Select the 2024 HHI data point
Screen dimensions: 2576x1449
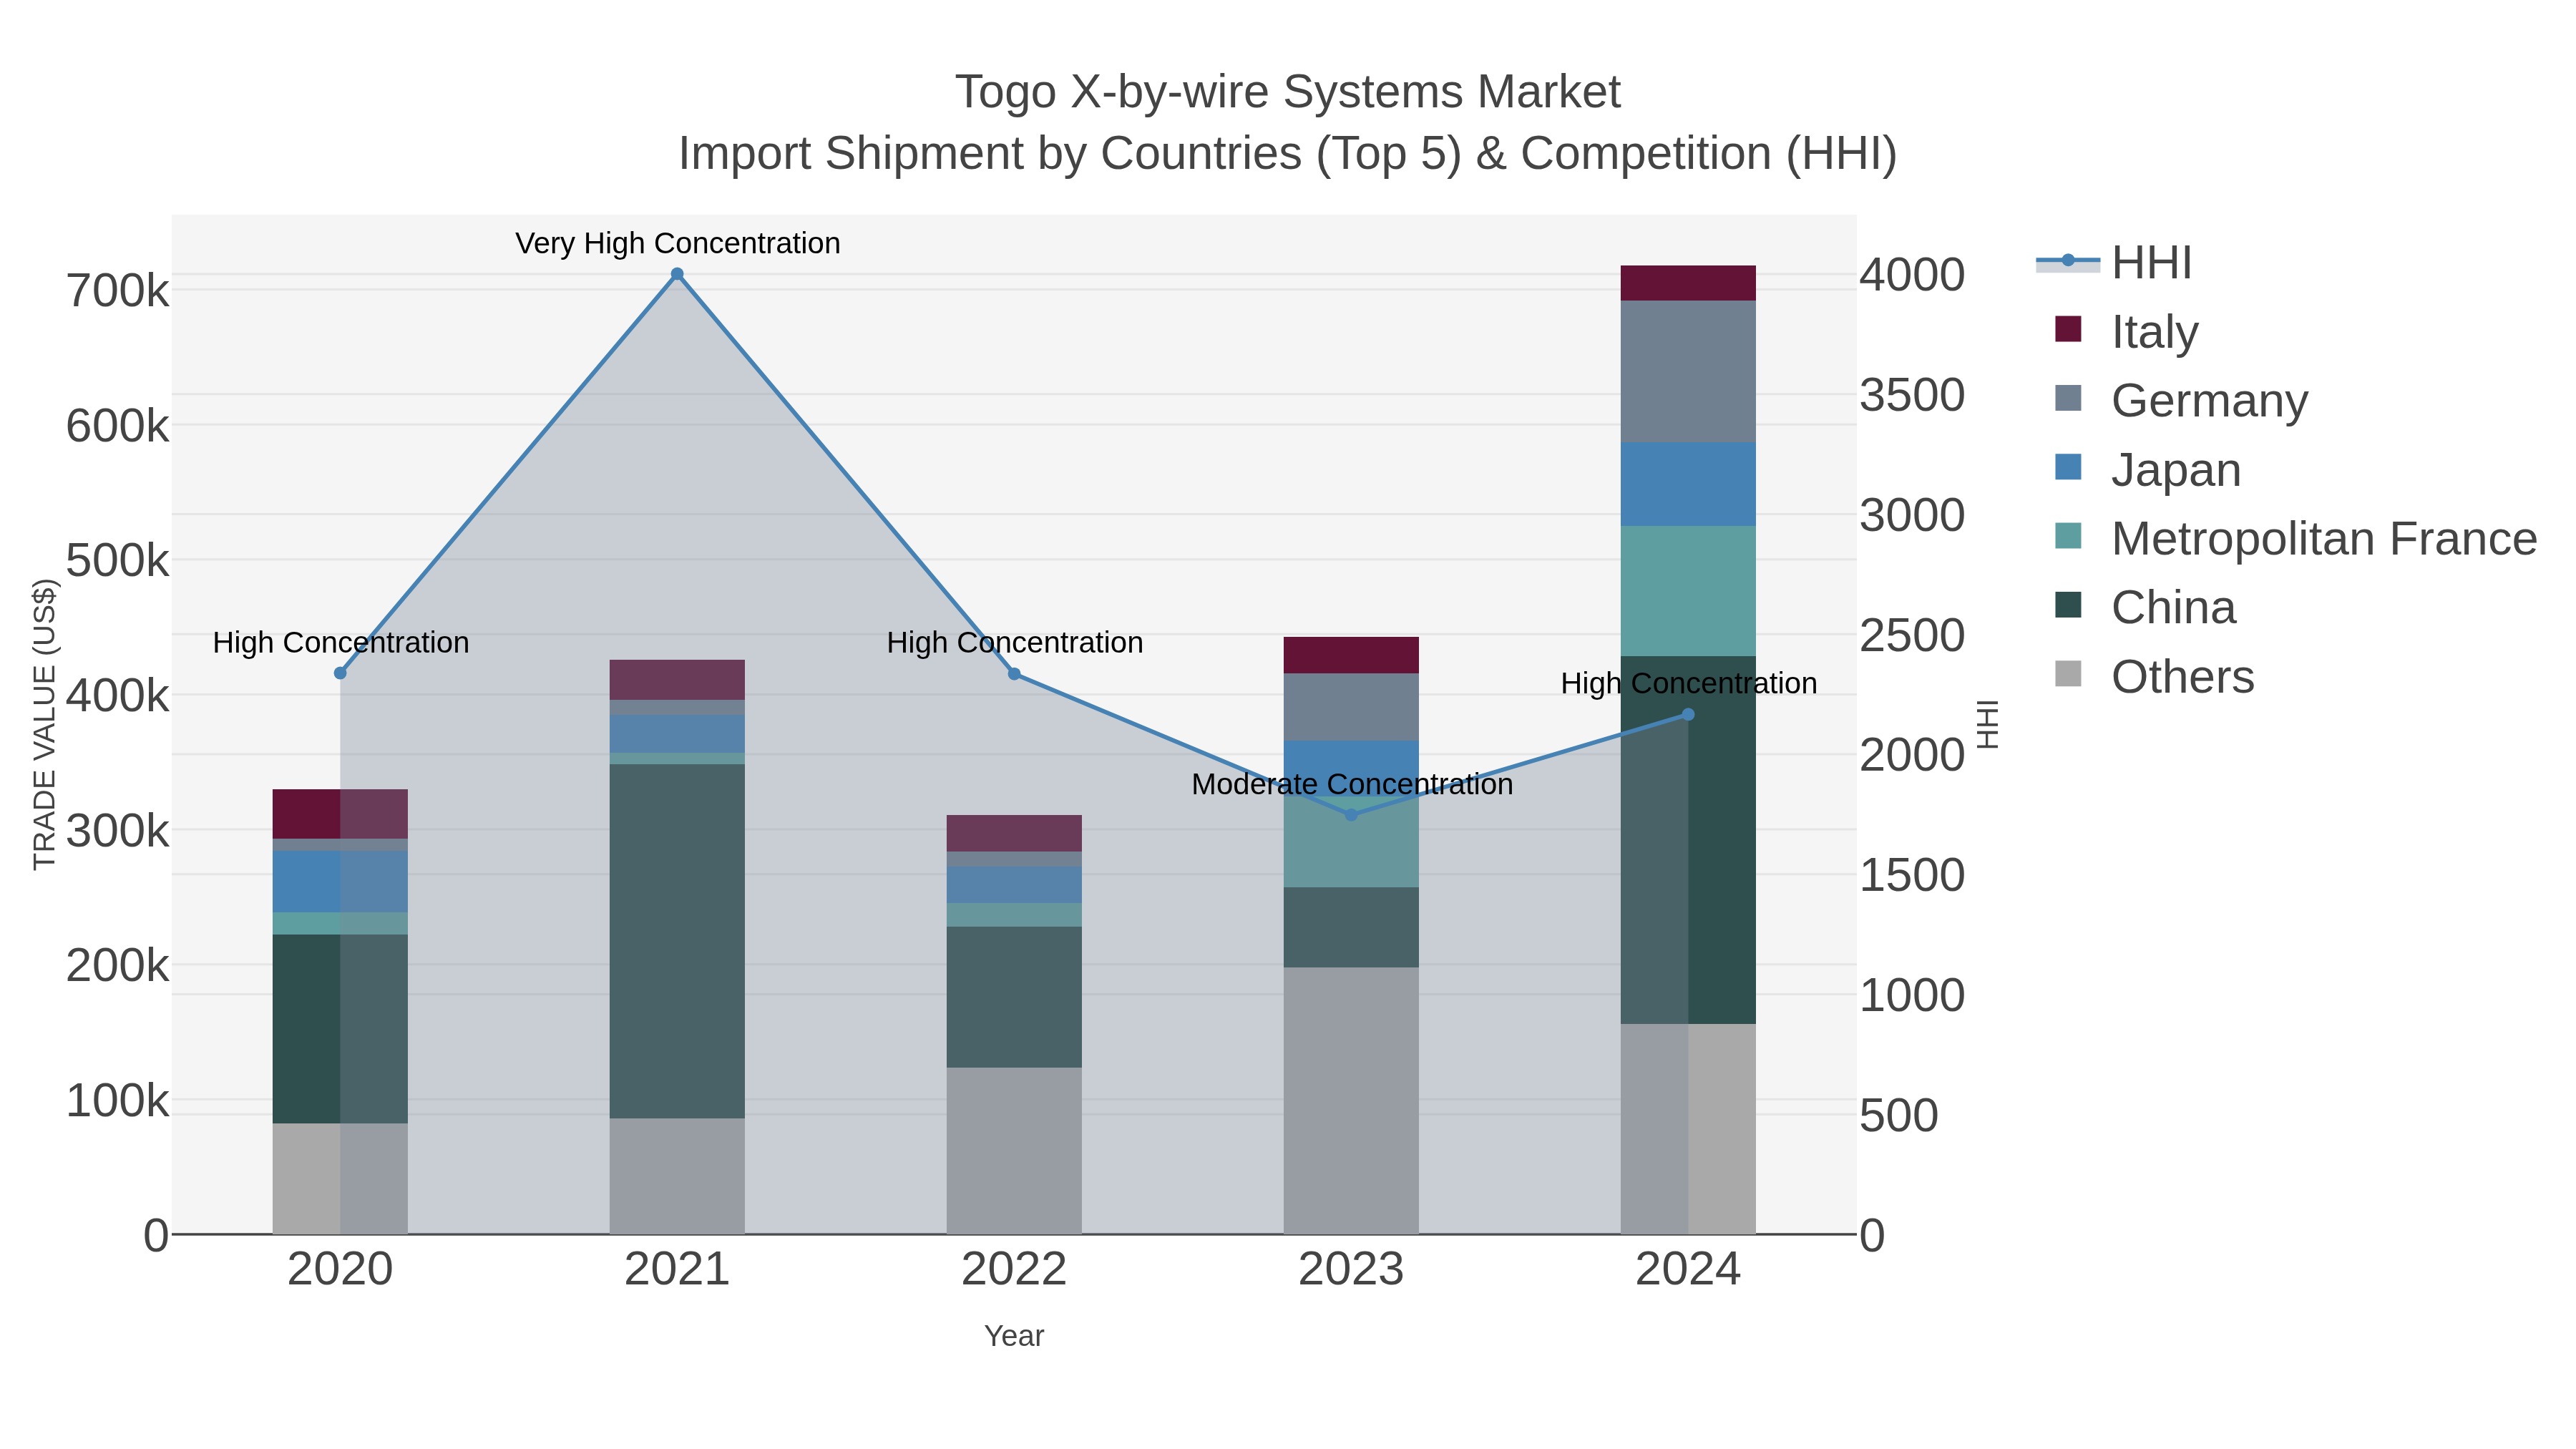(x=1688, y=714)
